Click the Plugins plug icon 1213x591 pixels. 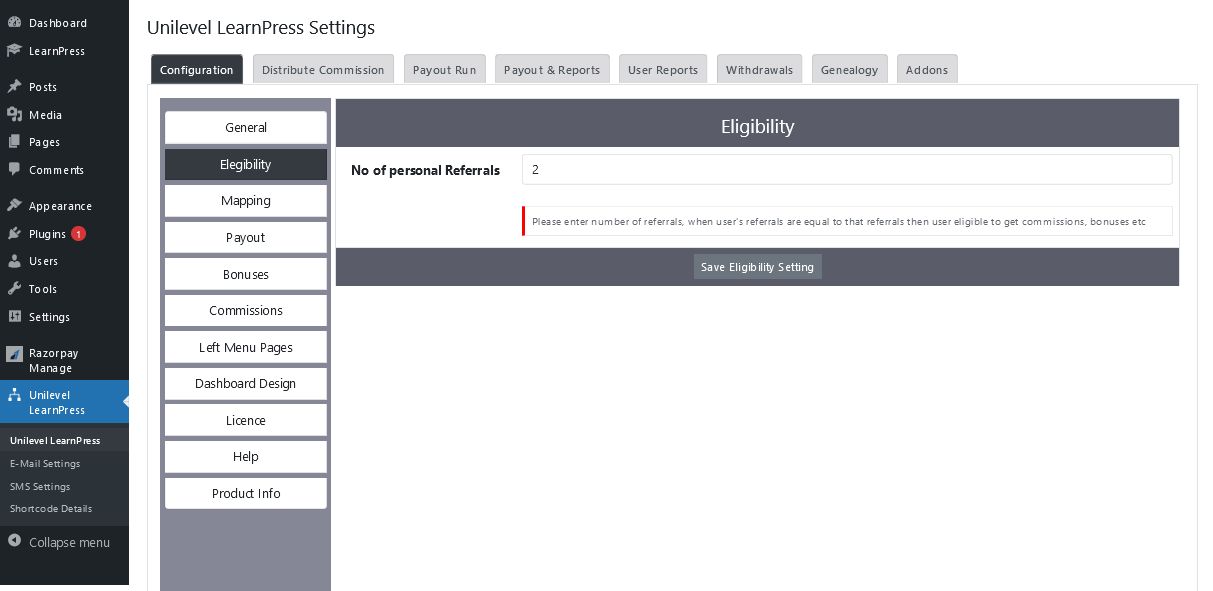[x=14, y=234]
